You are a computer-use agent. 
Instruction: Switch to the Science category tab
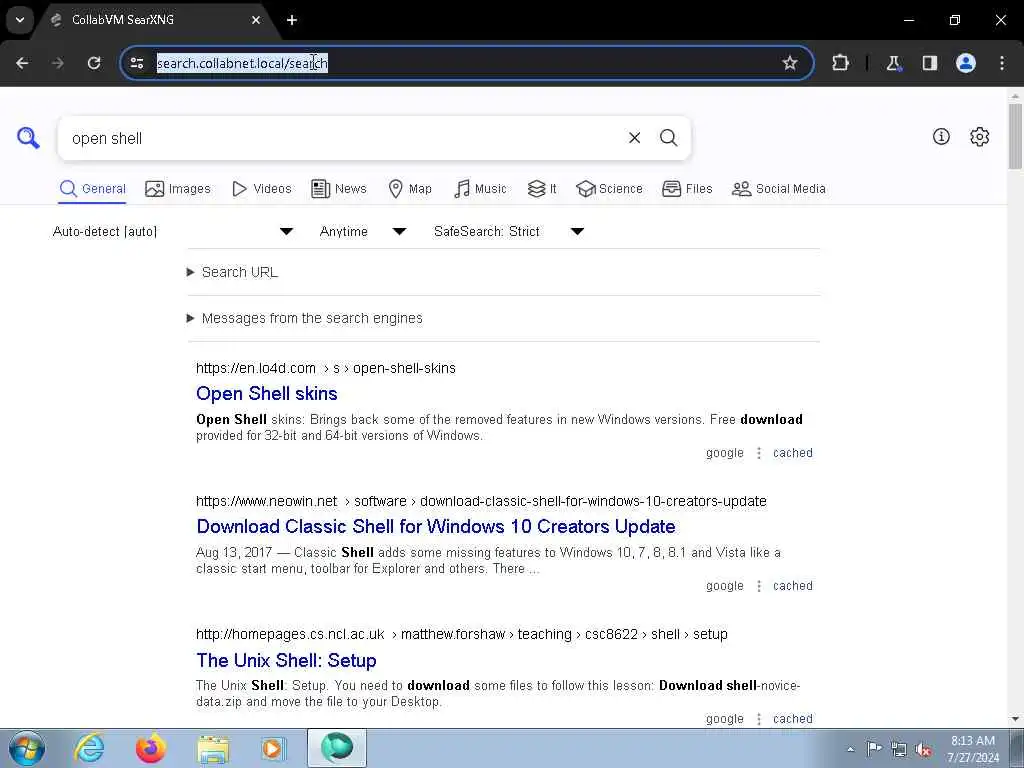point(609,189)
